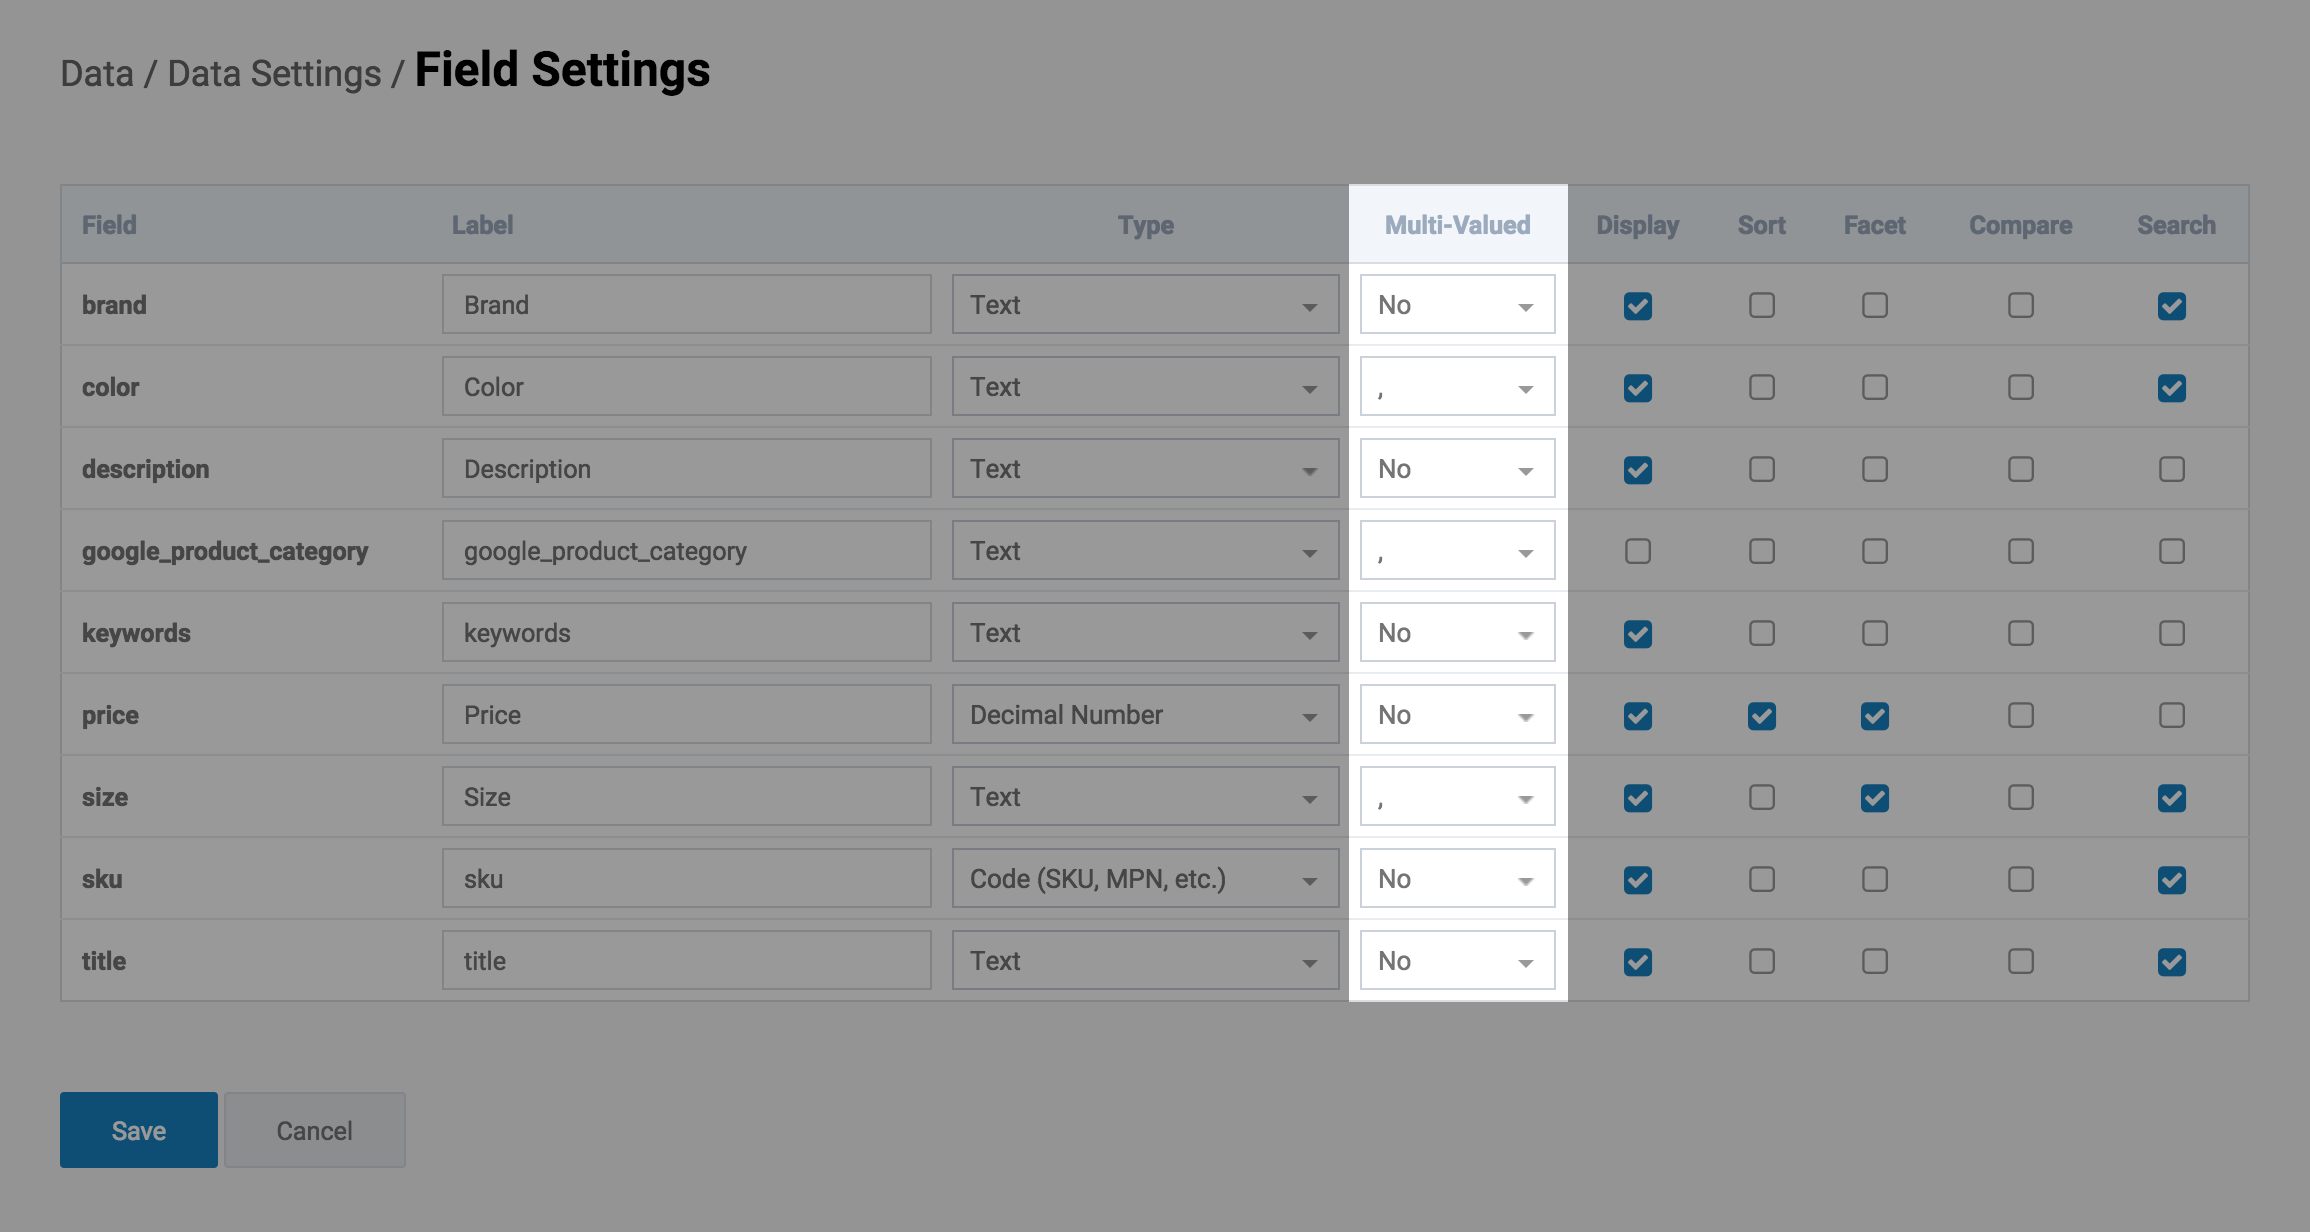Click the Save button

pyautogui.click(x=139, y=1130)
